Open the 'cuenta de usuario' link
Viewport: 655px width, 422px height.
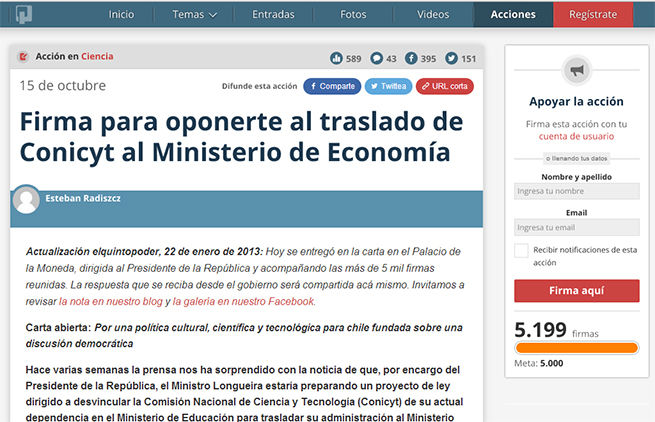[x=576, y=136]
